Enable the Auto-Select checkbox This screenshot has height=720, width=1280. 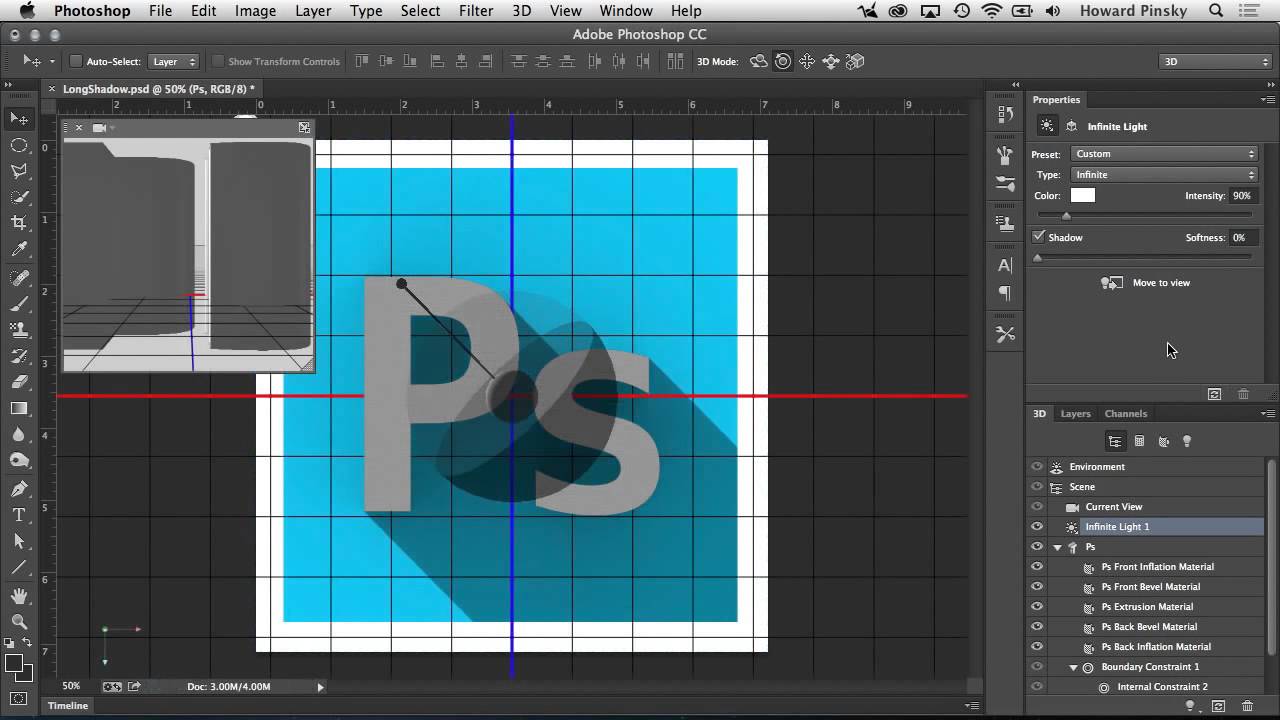(75, 61)
